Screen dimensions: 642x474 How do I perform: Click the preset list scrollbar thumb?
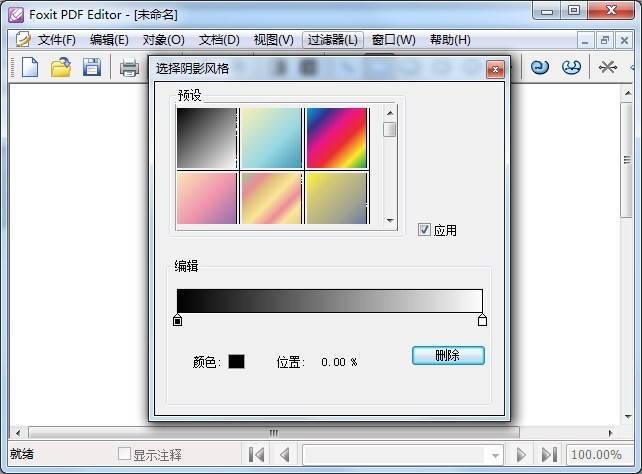[x=390, y=129]
